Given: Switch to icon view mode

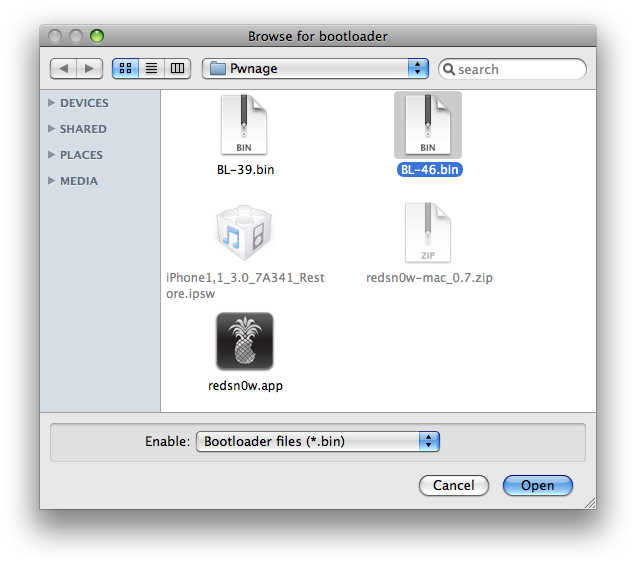Looking at the screenshot, I should [126, 68].
